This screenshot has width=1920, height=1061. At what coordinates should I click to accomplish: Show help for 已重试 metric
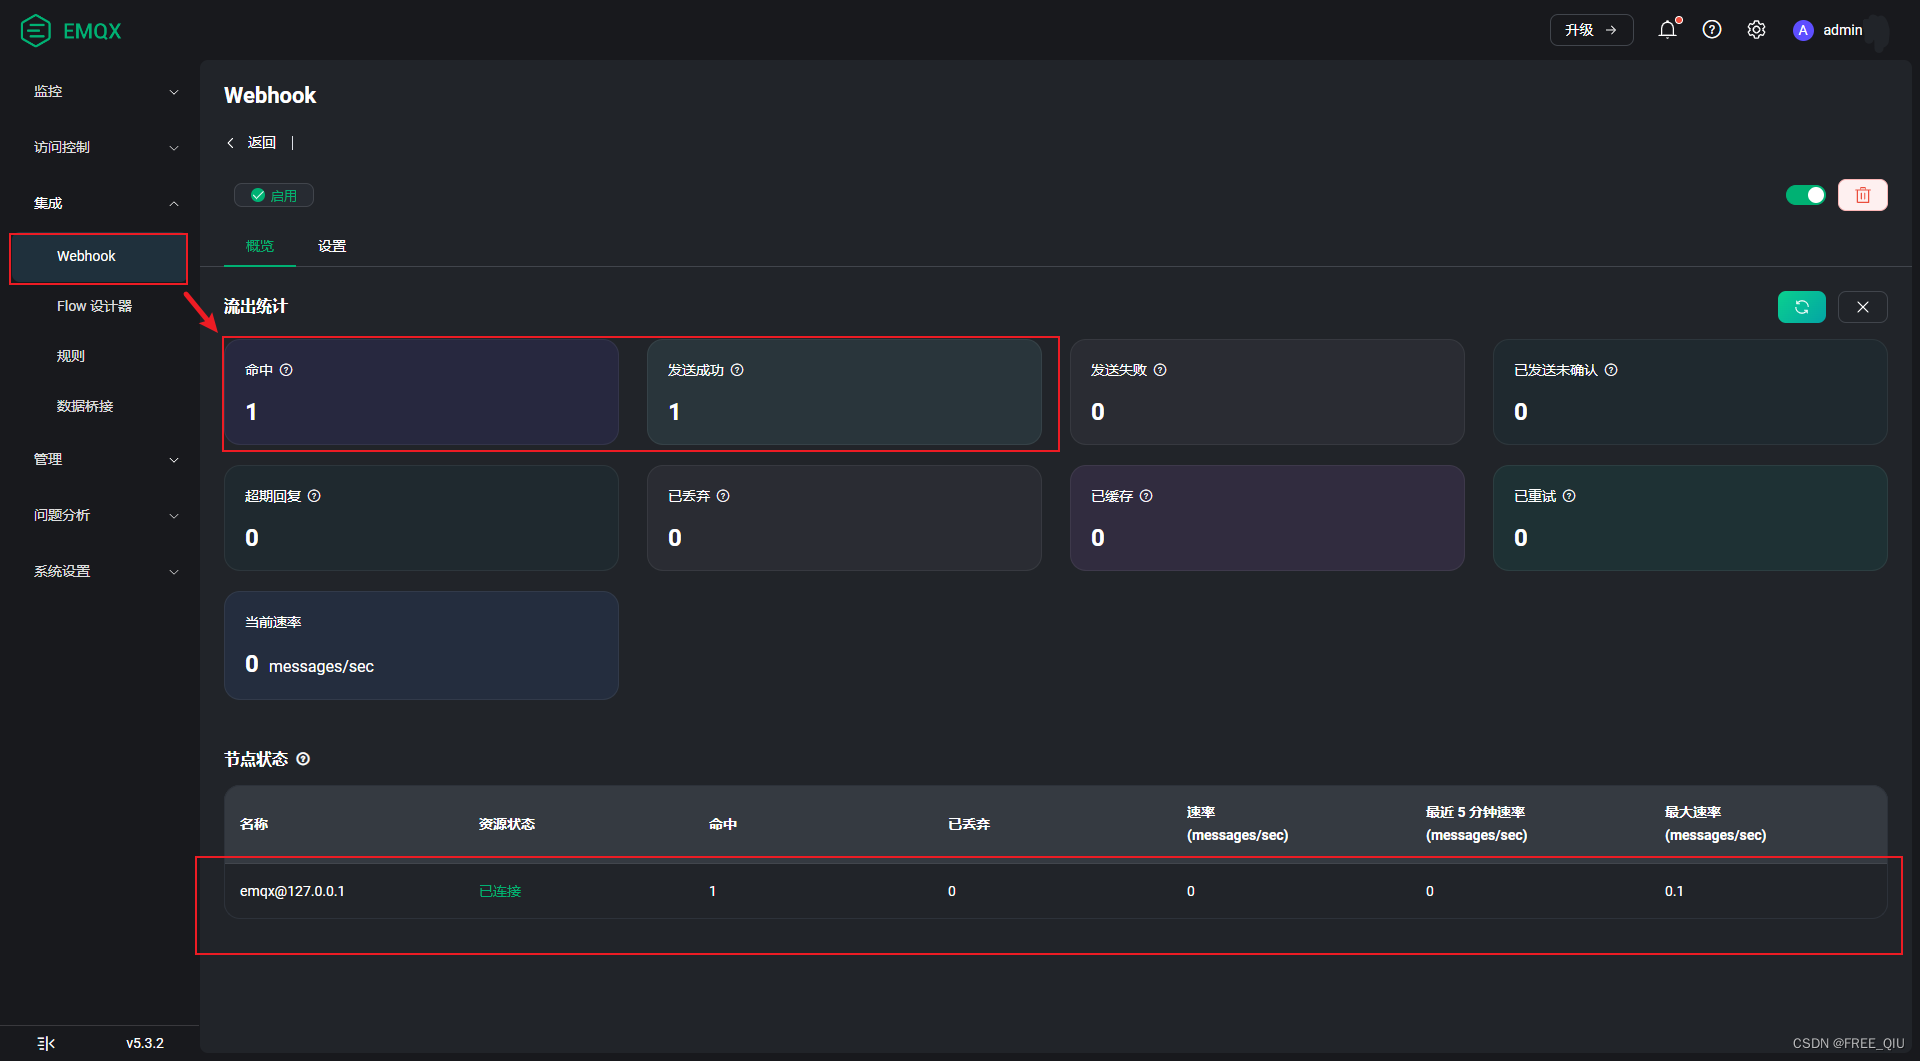pyautogui.click(x=1569, y=496)
